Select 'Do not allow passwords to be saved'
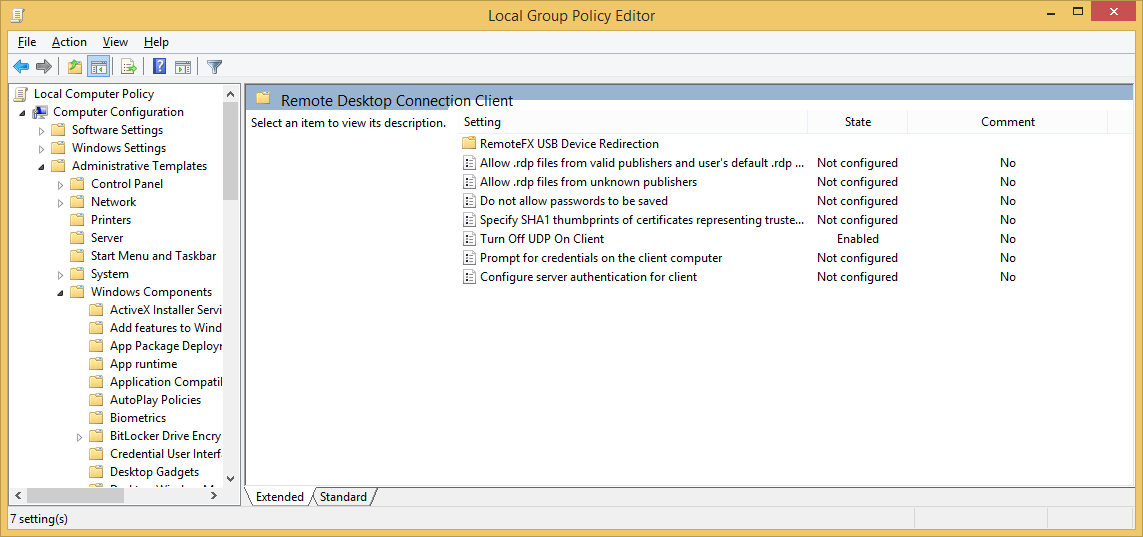The height and width of the screenshot is (537, 1143). [574, 200]
